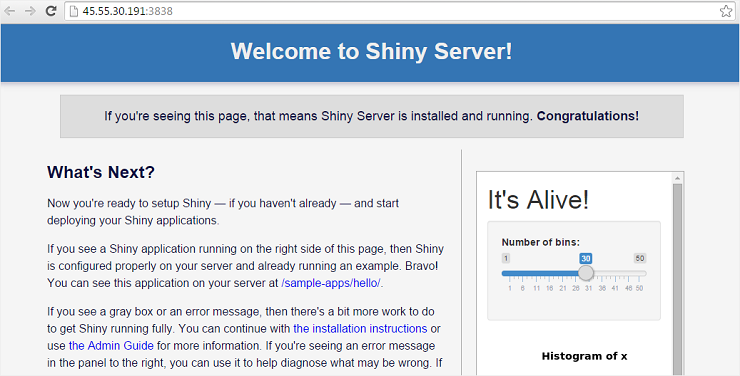The image size is (740, 376).
Task: Click the vertical scrollbar in the sample app
Action: point(677,278)
